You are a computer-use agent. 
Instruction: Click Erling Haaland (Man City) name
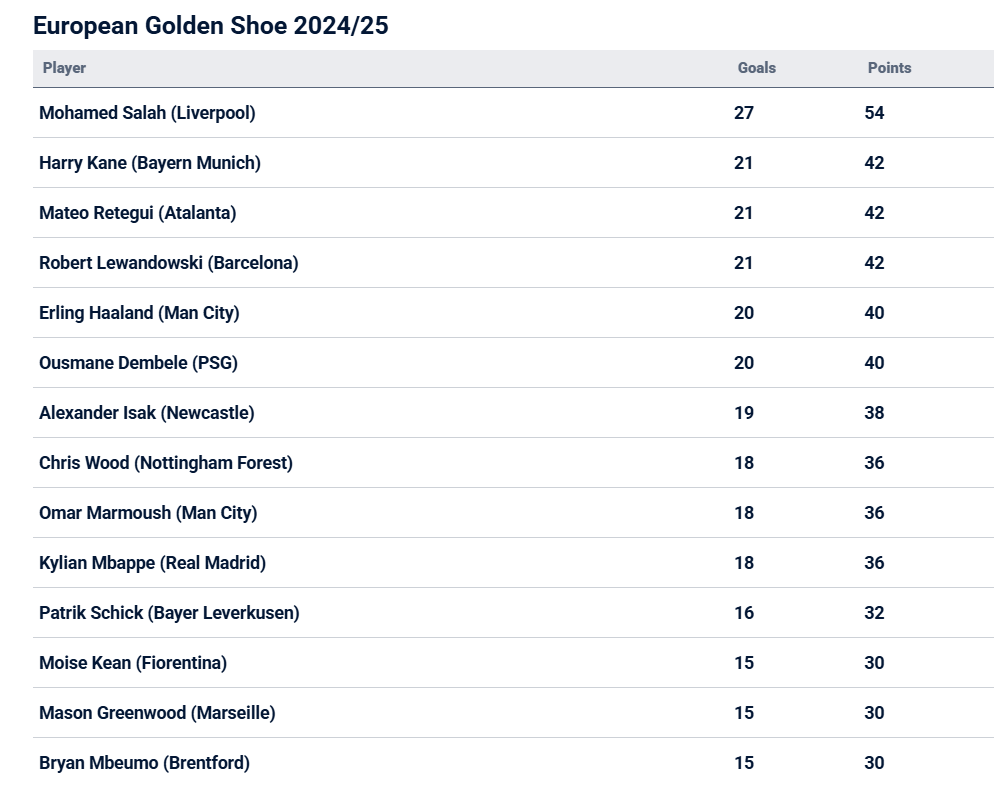(x=139, y=313)
